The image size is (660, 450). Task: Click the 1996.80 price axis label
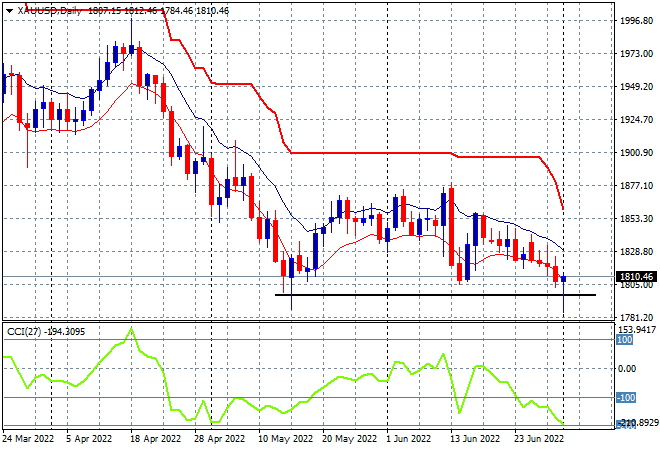click(x=636, y=20)
